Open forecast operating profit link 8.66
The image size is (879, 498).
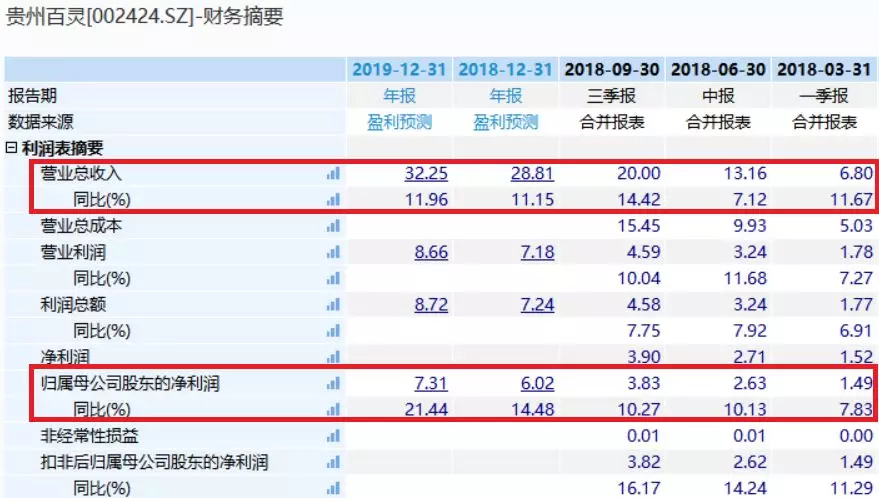point(431,252)
